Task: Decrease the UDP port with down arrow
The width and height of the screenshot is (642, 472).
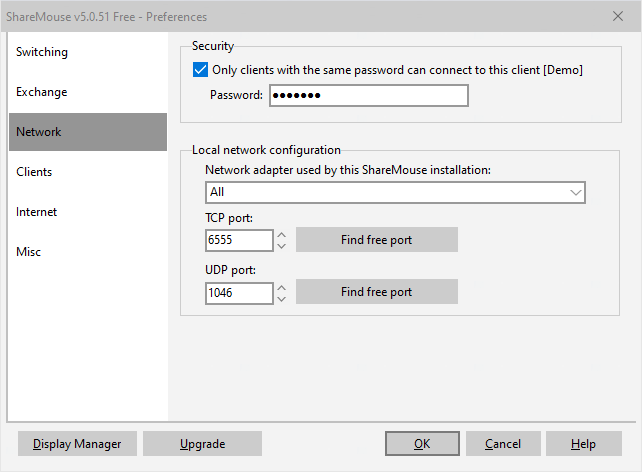Action: [x=281, y=299]
